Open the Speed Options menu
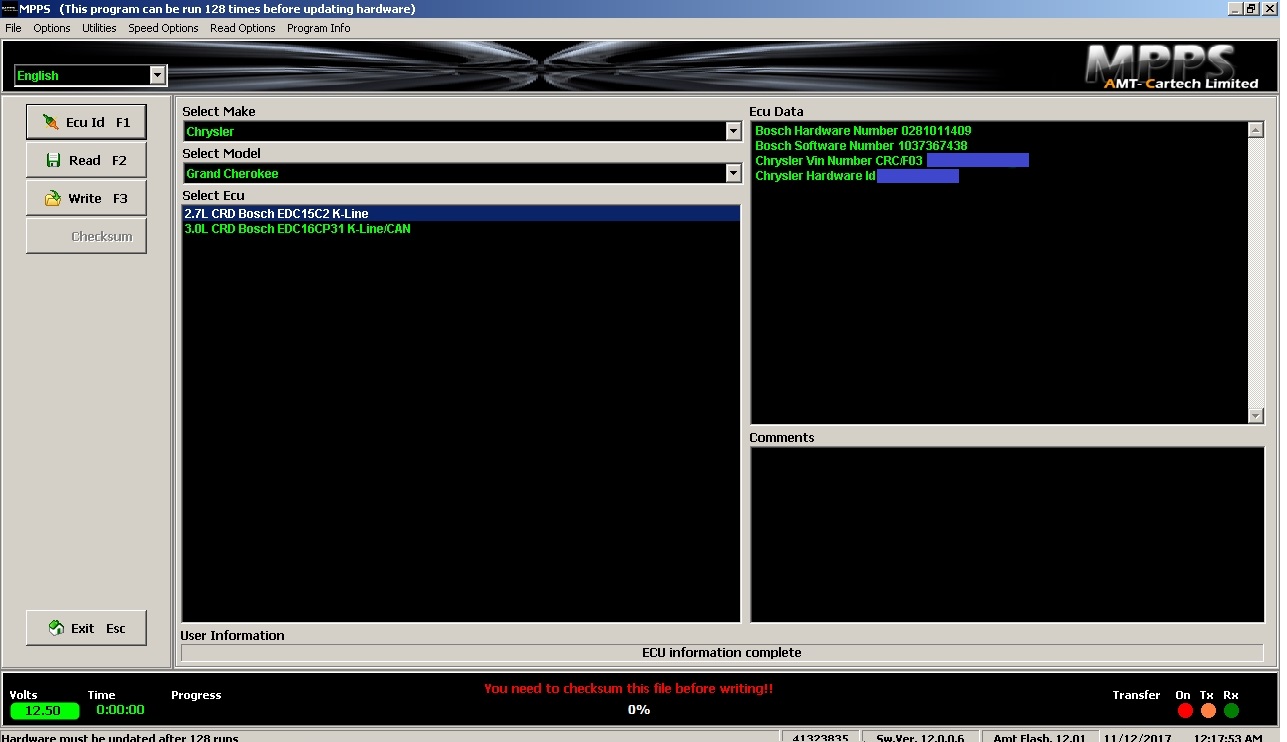Screen dimensions: 1287x742 point(163,28)
